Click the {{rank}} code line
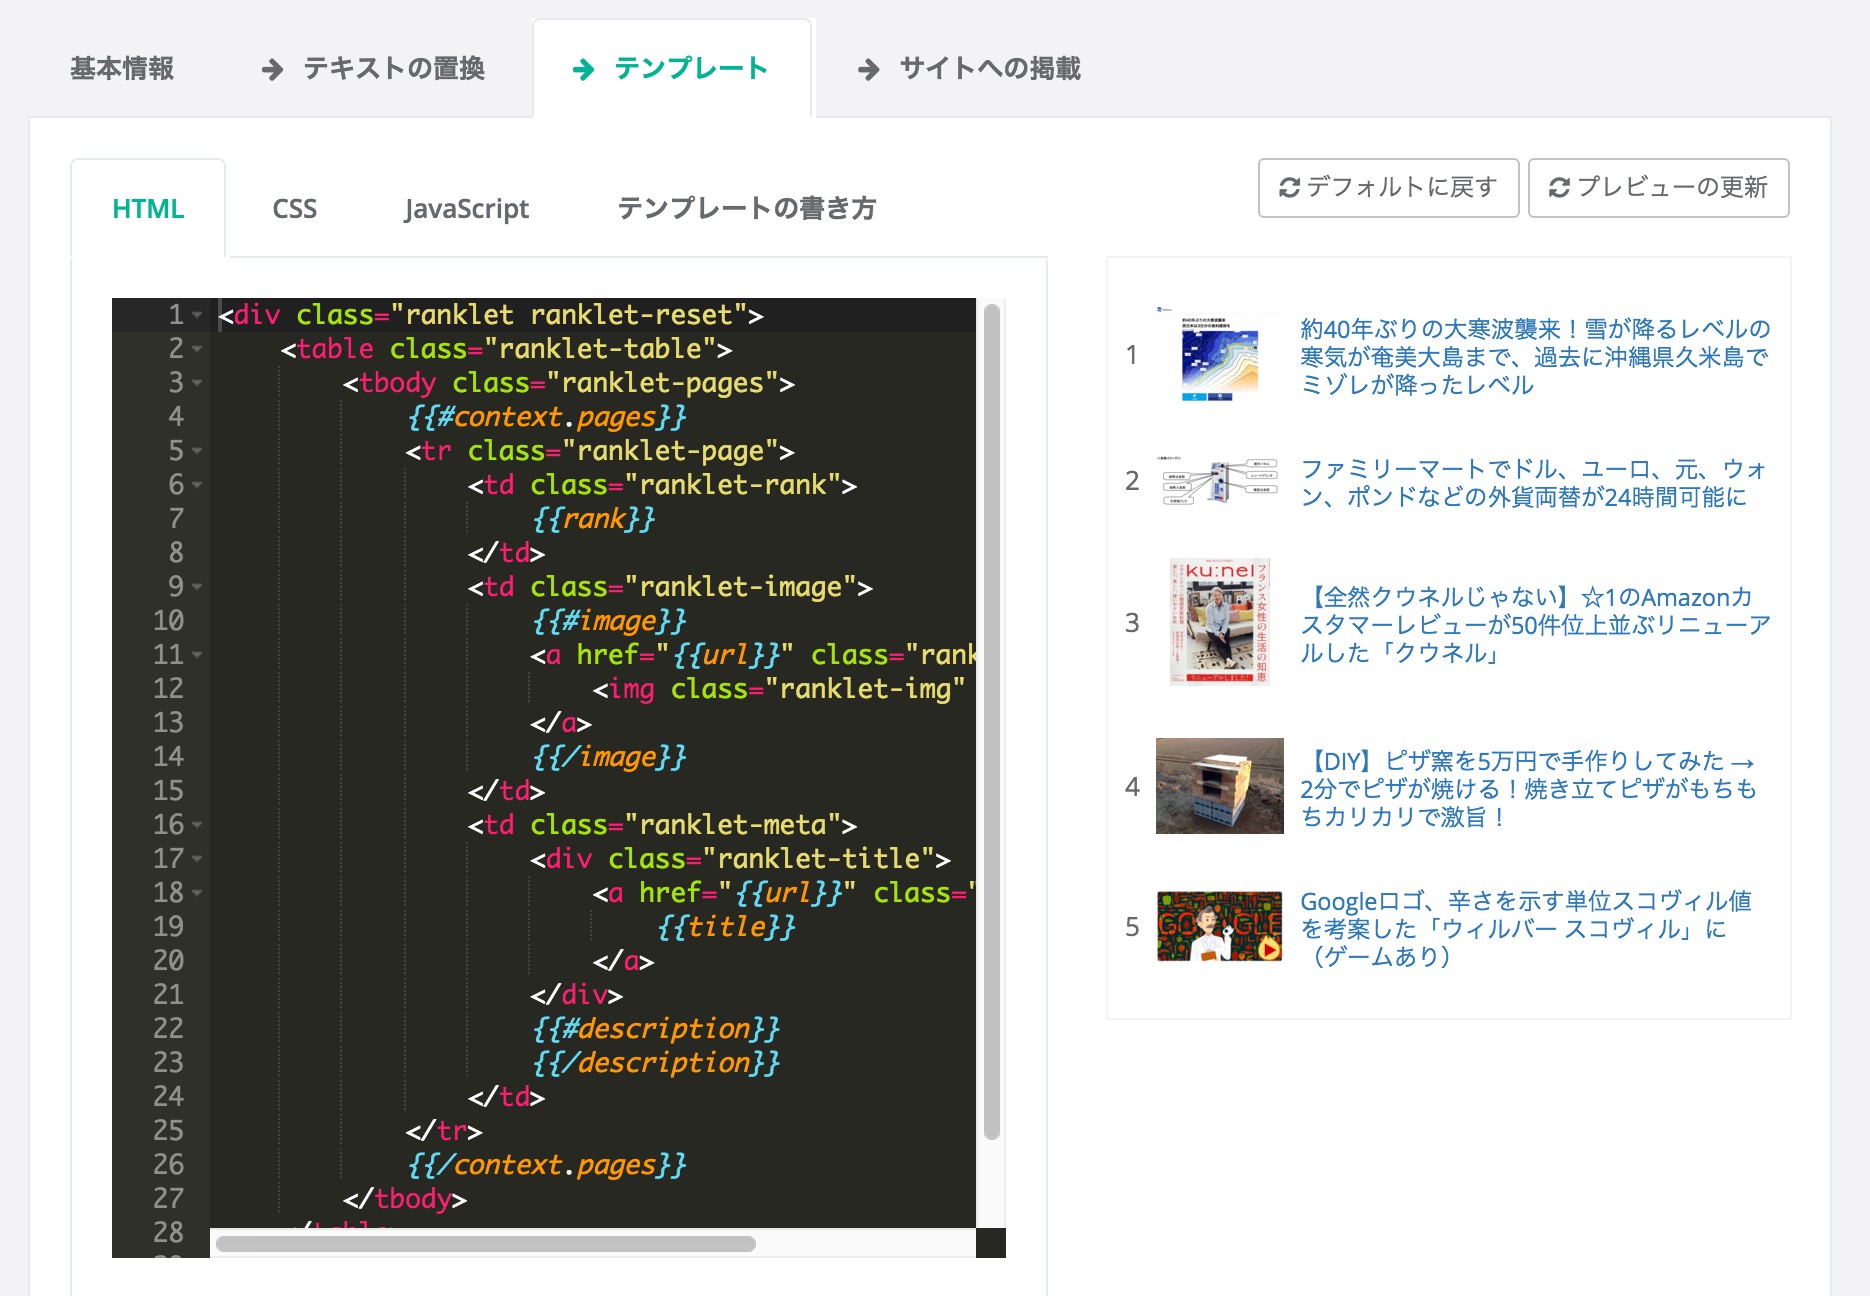The width and height of the screenshot is (1870, 1296). click(594, 519)
